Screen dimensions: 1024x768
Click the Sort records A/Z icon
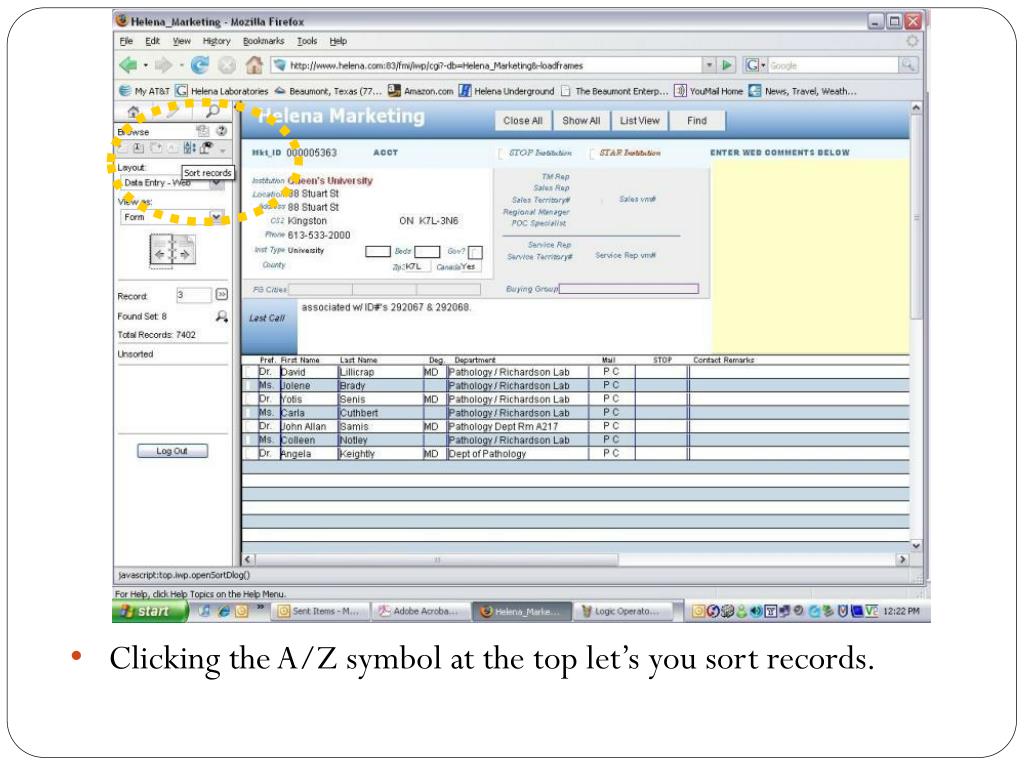point(189,148)
